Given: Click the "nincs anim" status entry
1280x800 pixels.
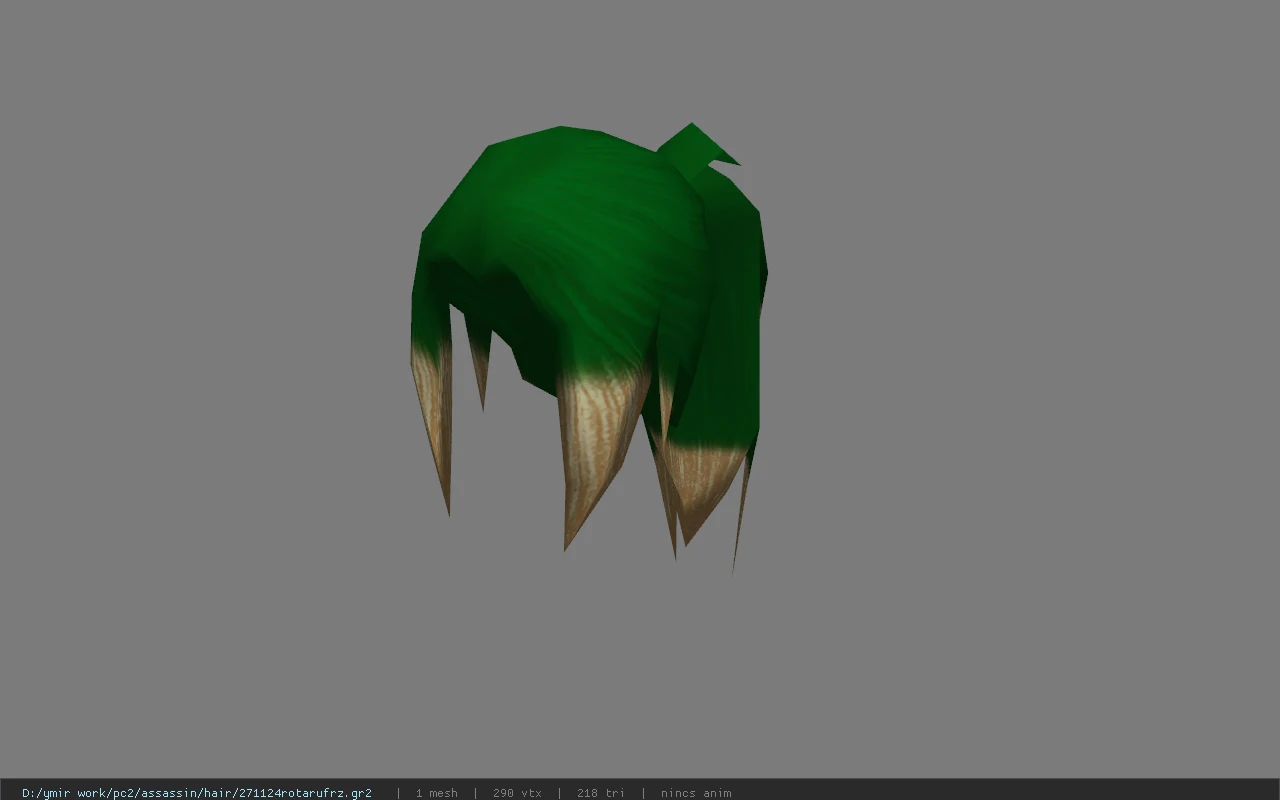Looking at the screenshot, I should [696, 793].
